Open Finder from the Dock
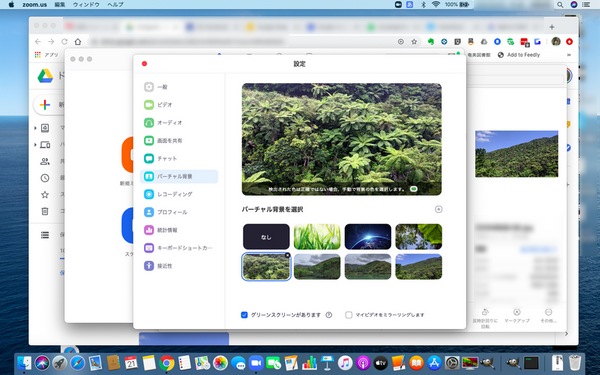 24,363
